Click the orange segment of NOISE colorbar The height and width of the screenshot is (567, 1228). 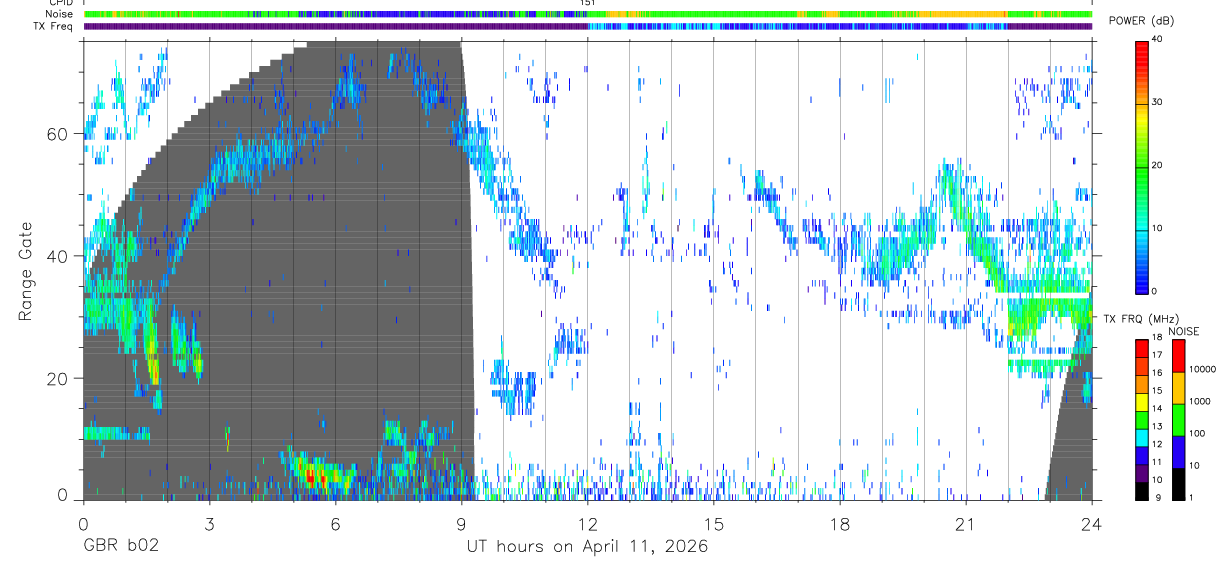pos(1178,388)
